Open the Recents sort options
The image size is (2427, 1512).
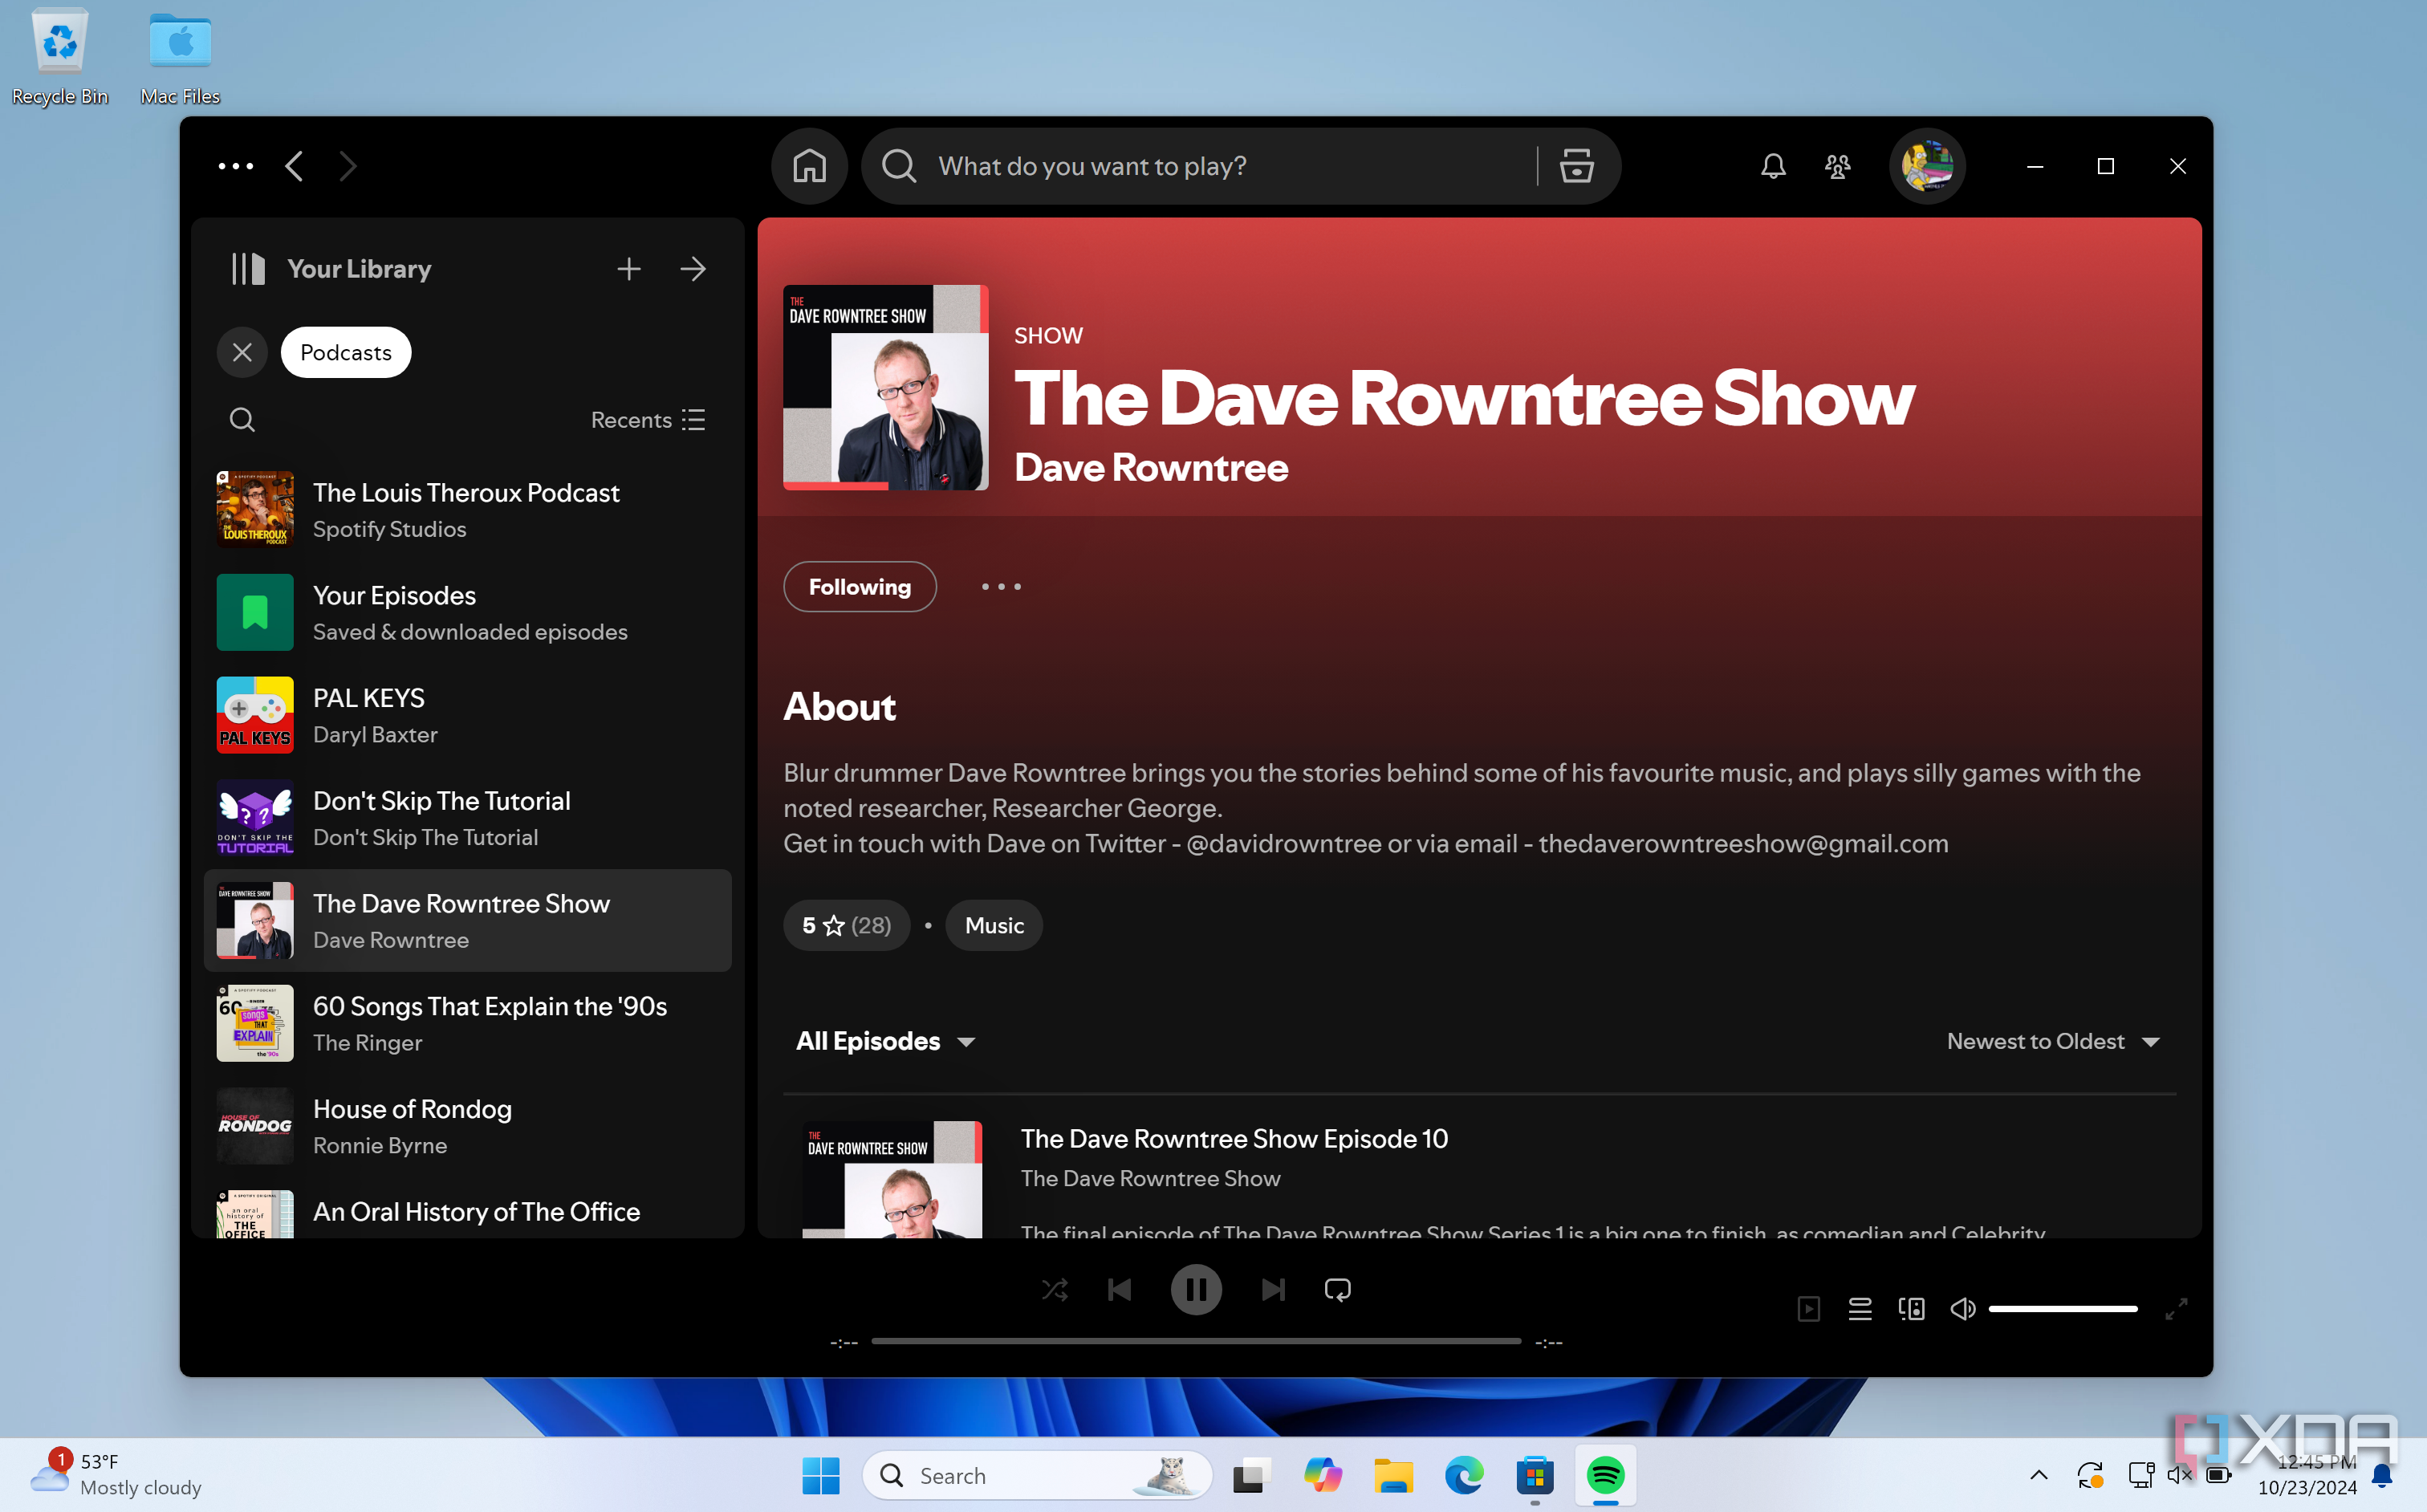coord(646,419)
